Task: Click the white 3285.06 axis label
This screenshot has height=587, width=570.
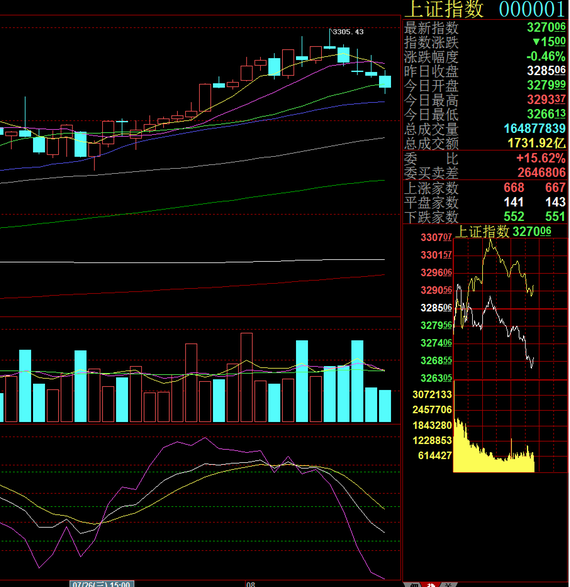Action: point(436,308)
